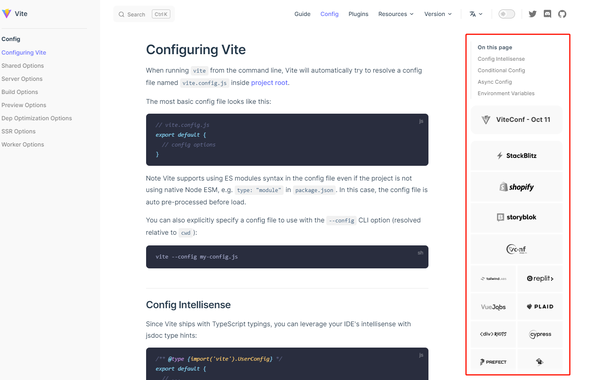Open ViteConf - Oct 11 banner

[x=517, y=120]
